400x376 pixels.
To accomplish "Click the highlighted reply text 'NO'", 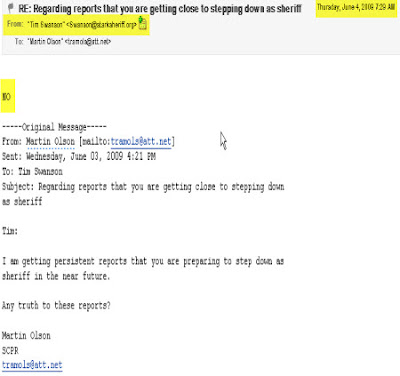I will pyautogui.click(x=7, y=97).
